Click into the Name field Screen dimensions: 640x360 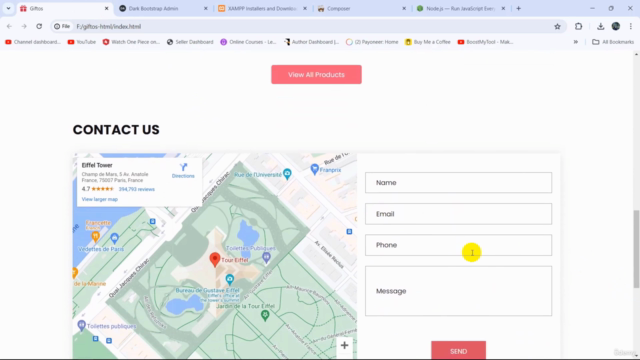coord(458,182)
